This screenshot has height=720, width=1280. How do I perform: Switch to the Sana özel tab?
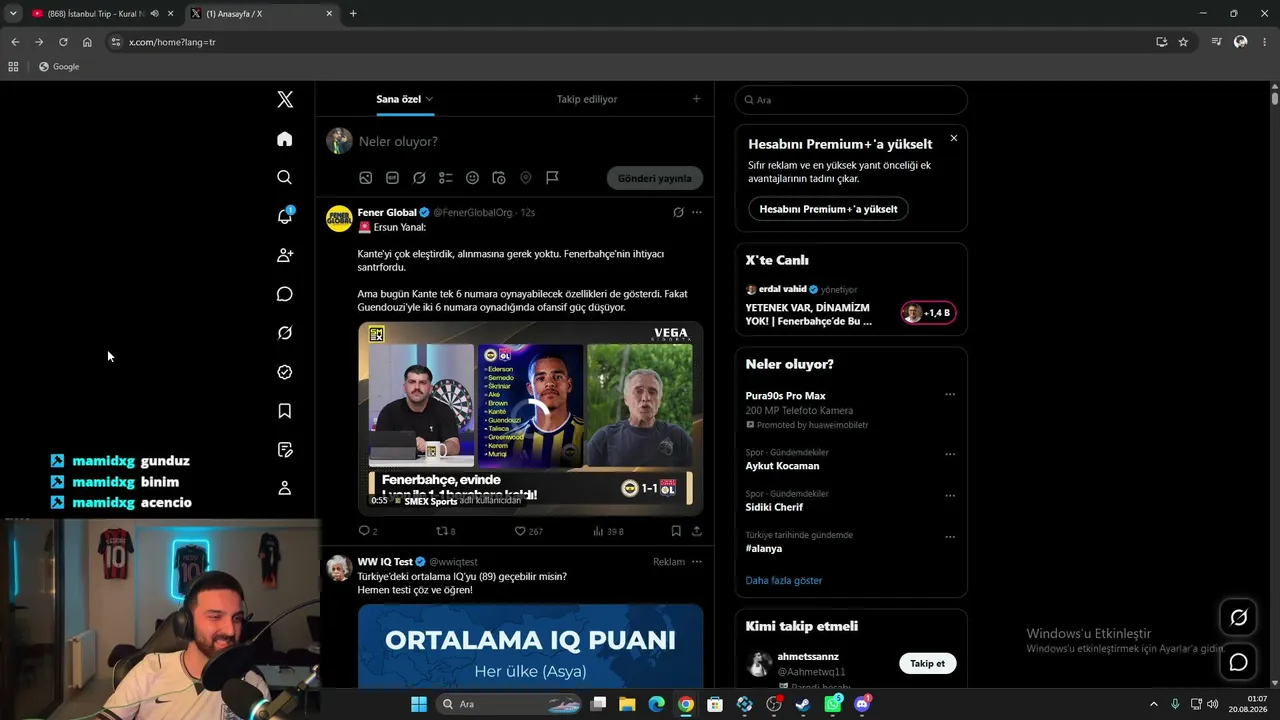tap(405, 99)
